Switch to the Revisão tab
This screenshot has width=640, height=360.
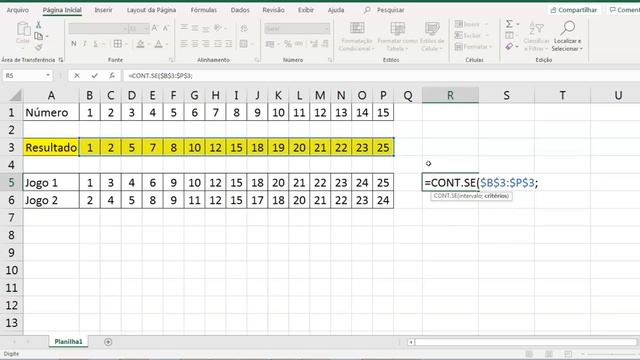pos(273,10)
